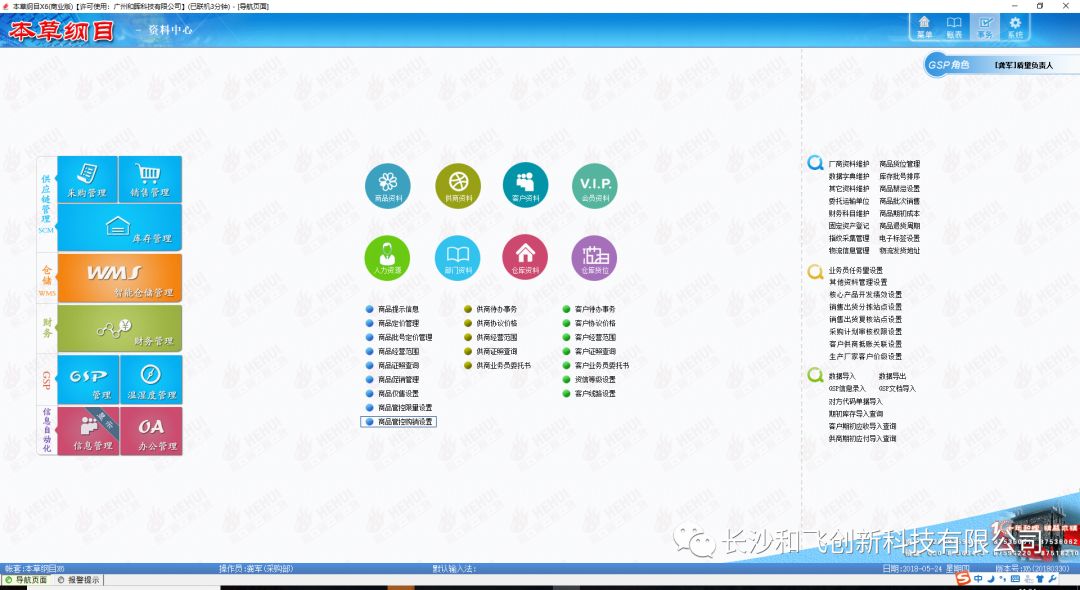Viewport: 1080px width, 590px height.
Task: Open 商品提示信息 link
Action: (398, 309)
